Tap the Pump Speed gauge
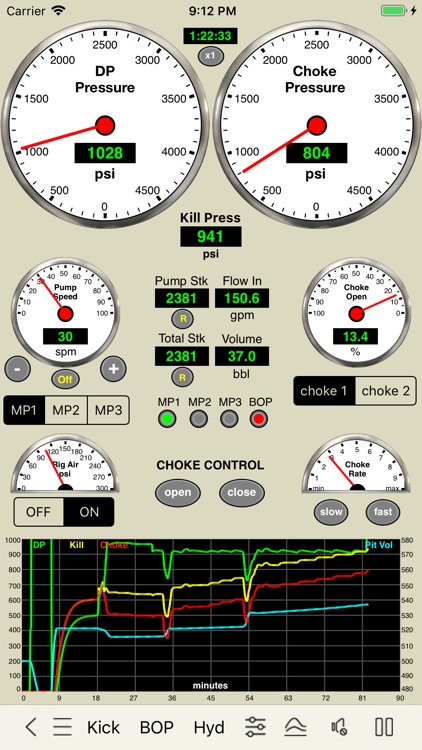 tap(65, 313)
